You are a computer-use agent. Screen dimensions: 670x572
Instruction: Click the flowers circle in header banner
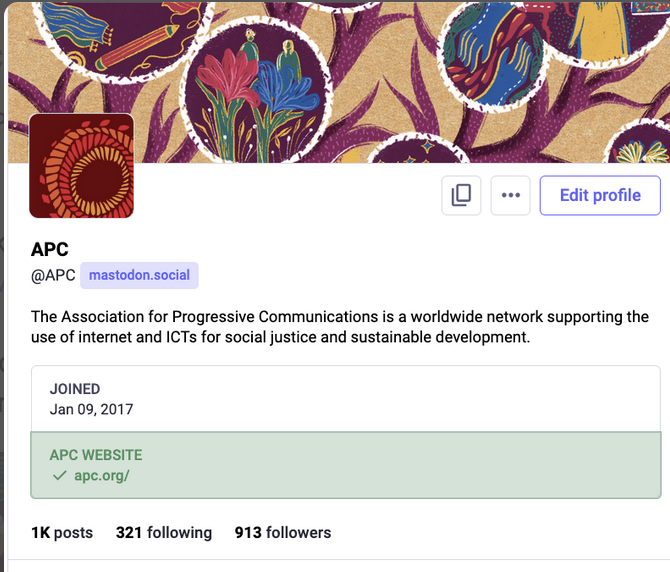(256, 92)
